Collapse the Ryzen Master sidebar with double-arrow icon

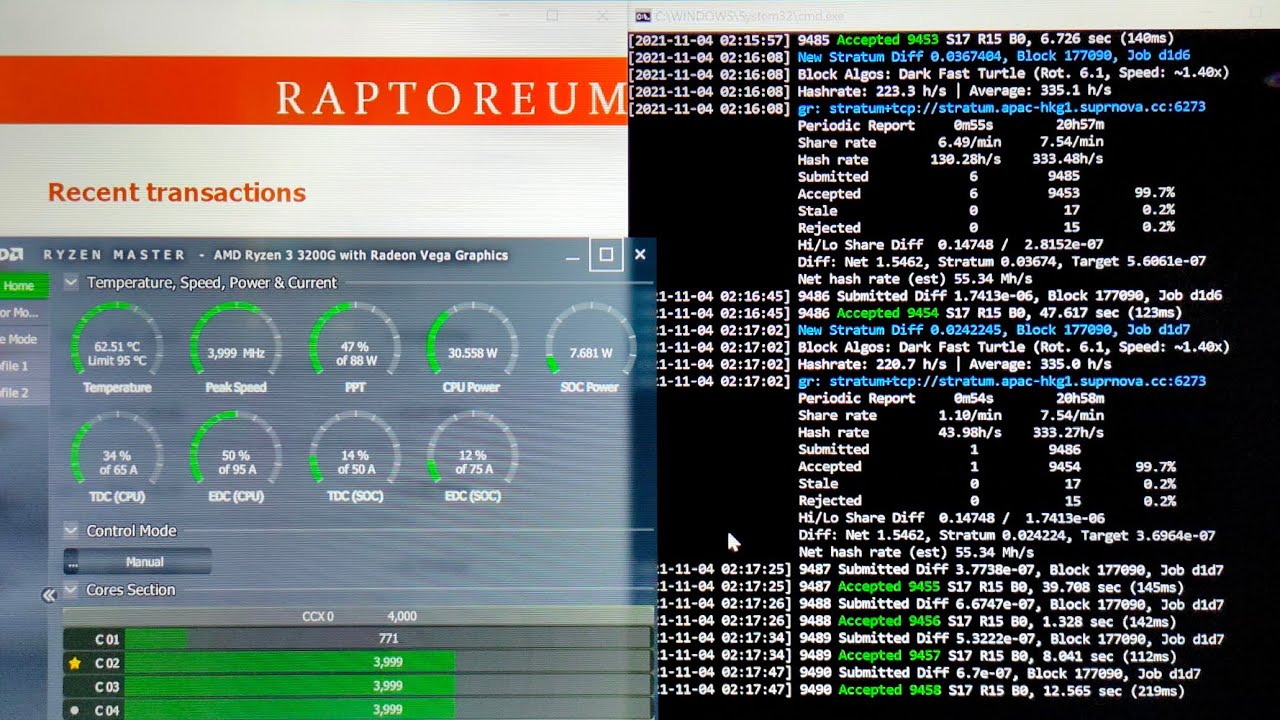[x=48, y=596]
